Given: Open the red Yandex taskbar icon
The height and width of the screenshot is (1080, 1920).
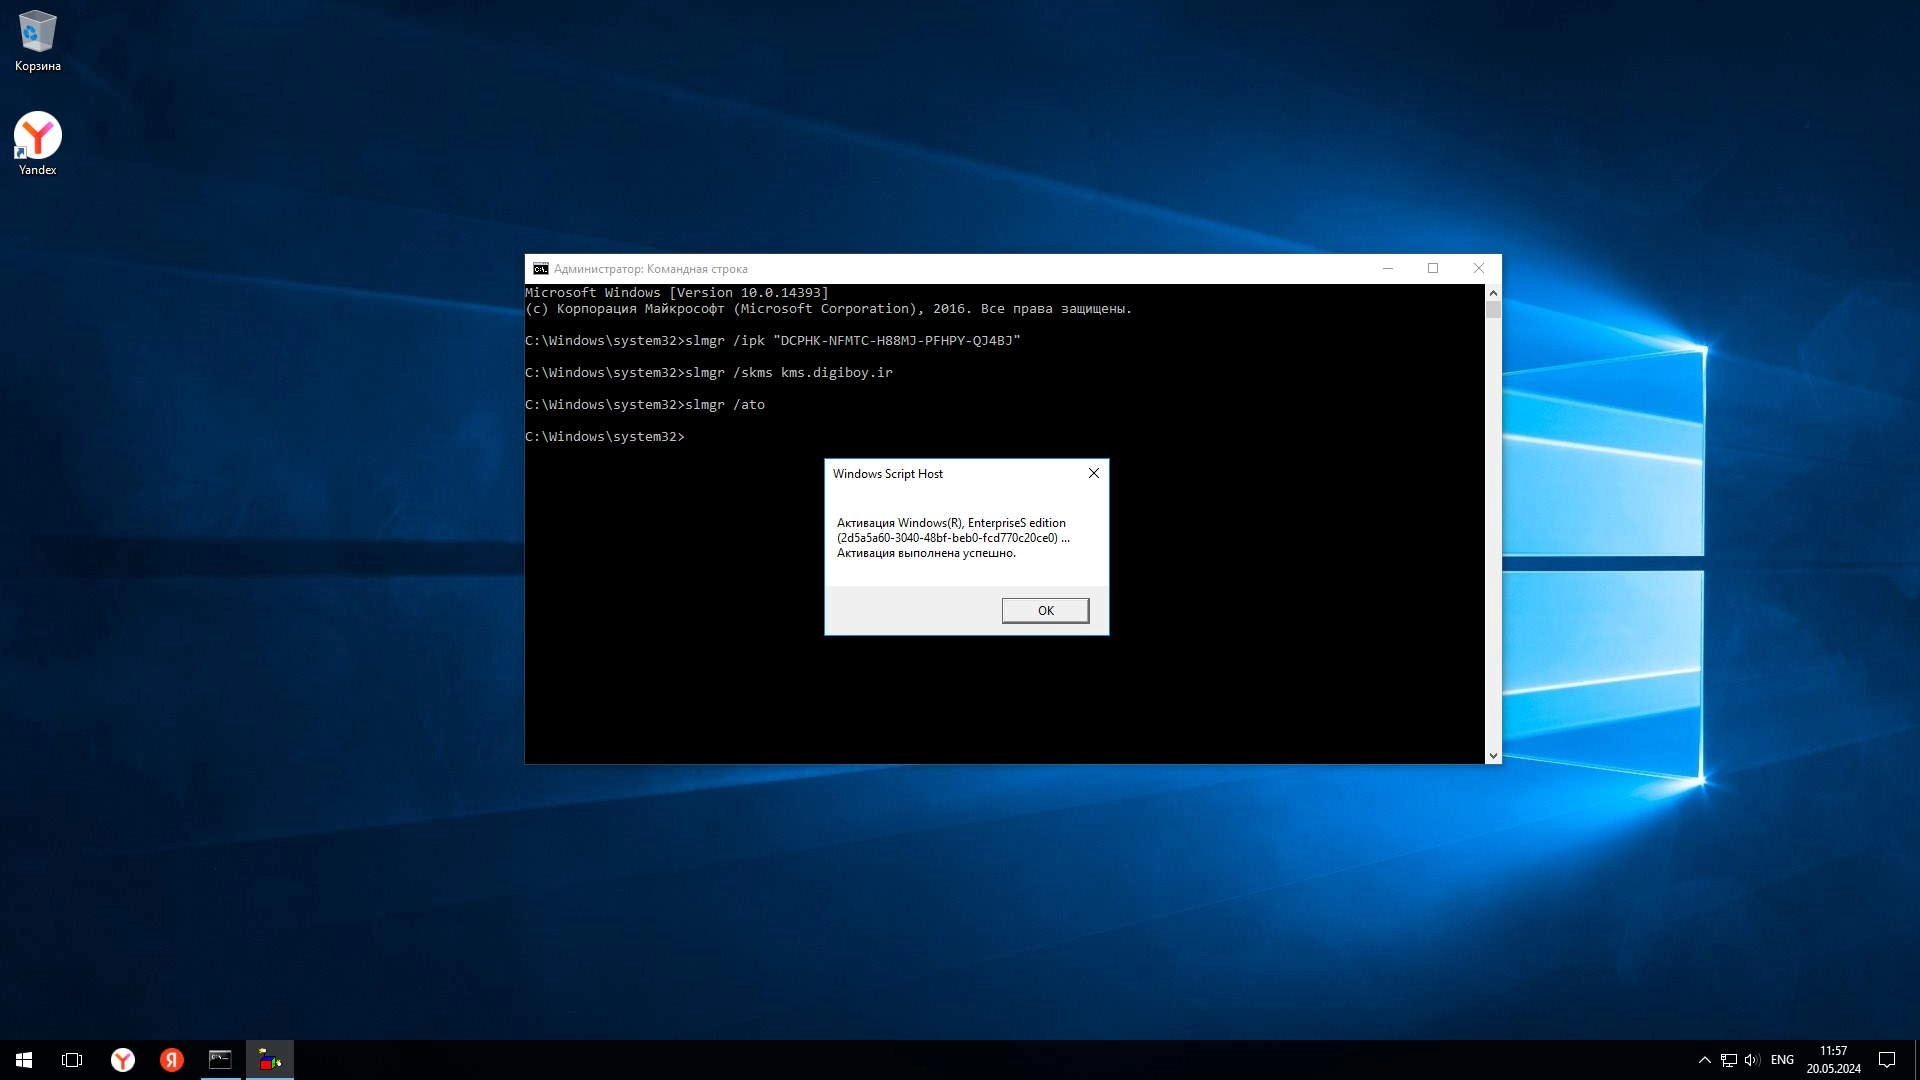Looking at the screenshot, I should coord(171,1059).
